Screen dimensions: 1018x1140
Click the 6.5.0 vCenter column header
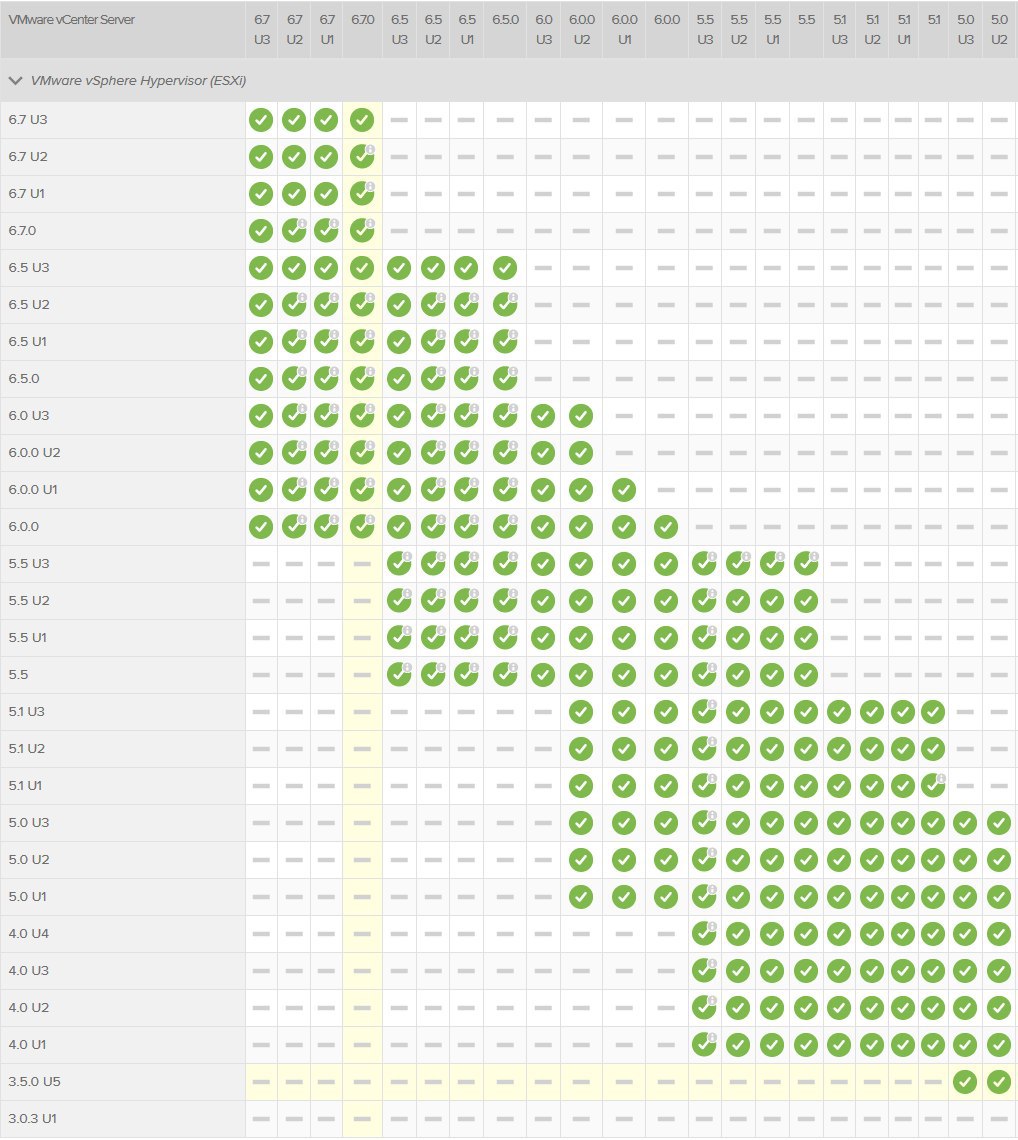(x=505, y=20)
